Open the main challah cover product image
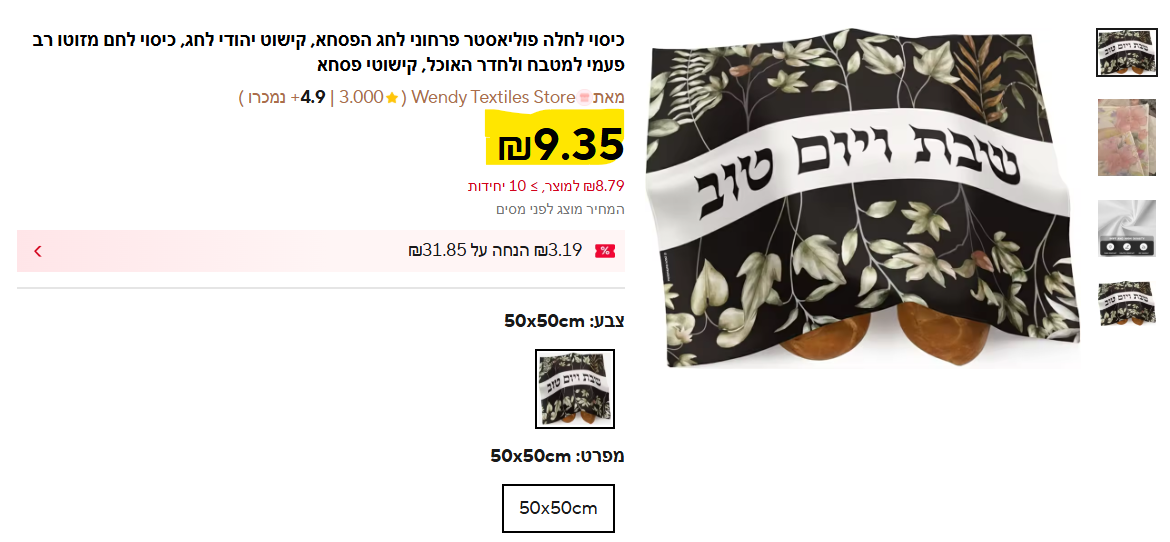The image size is (1170, 542). tap(863, 199)
